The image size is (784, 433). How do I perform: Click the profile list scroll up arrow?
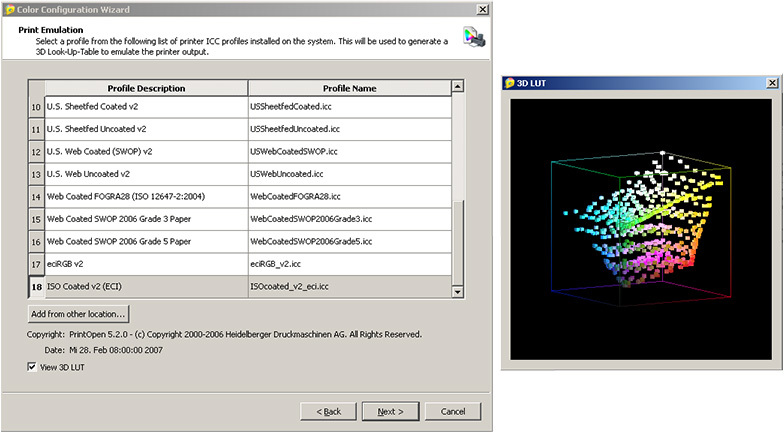457,86
